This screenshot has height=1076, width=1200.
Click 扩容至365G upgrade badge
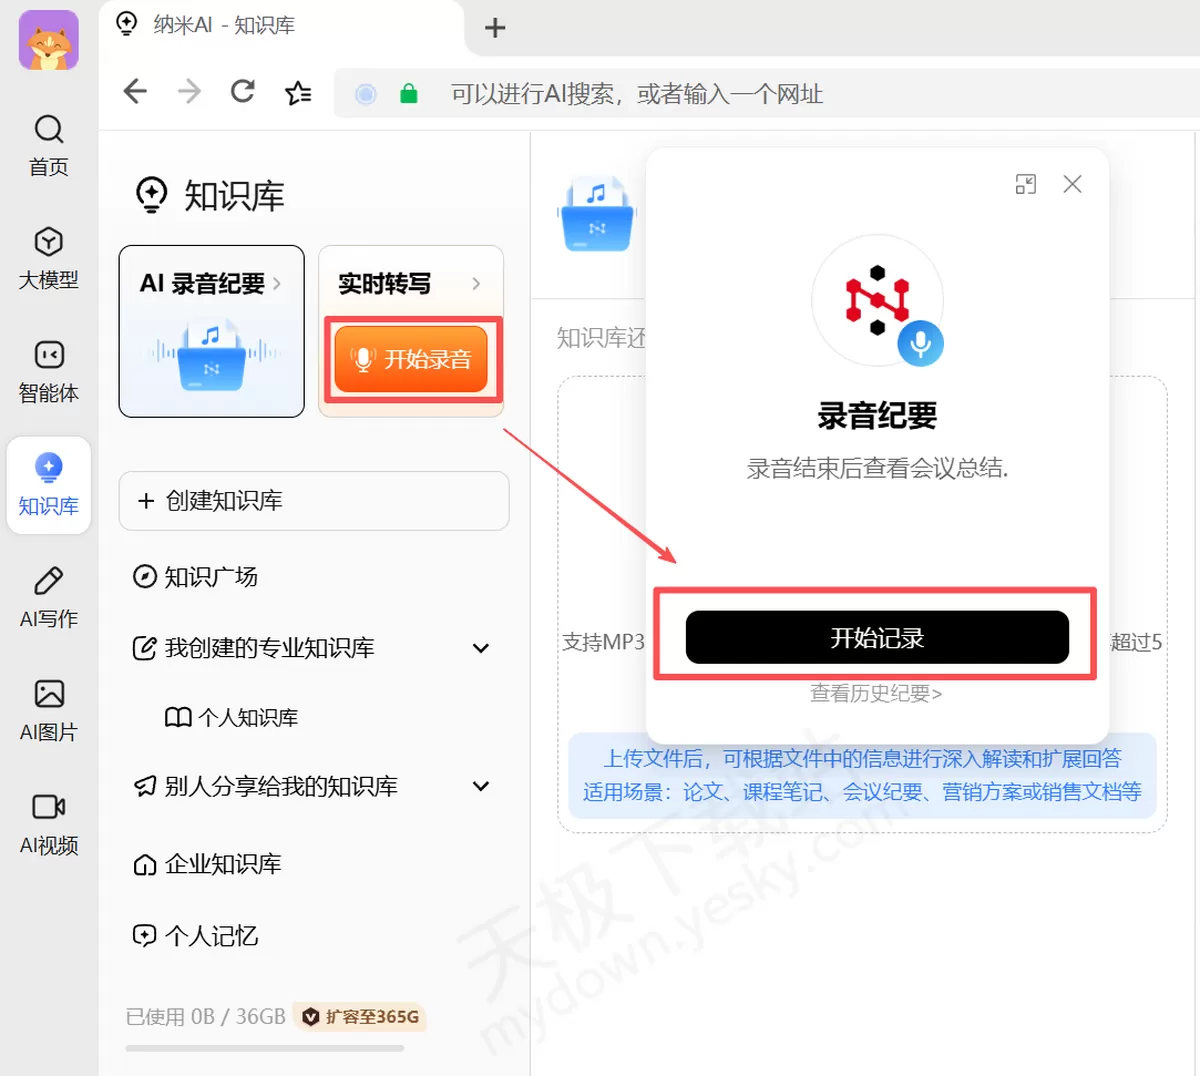[361, 1017]
